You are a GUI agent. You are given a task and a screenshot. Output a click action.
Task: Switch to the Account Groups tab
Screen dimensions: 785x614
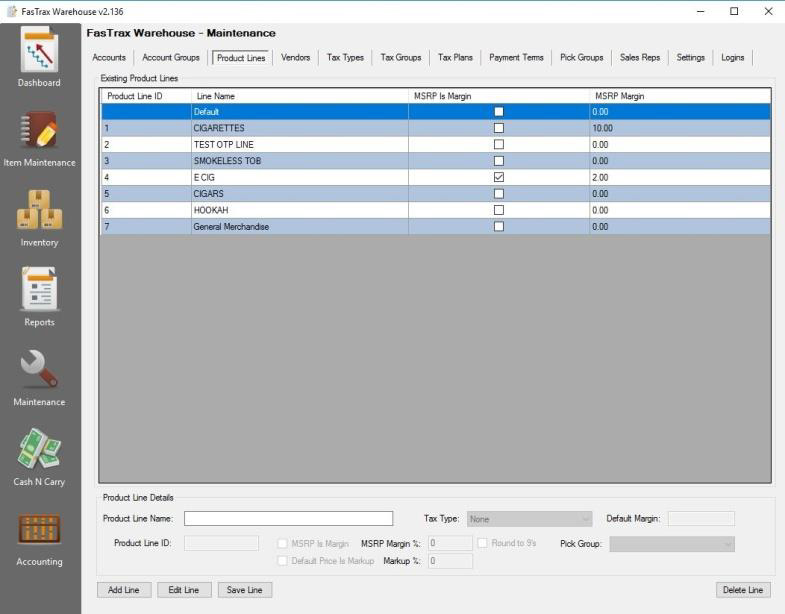171,58
